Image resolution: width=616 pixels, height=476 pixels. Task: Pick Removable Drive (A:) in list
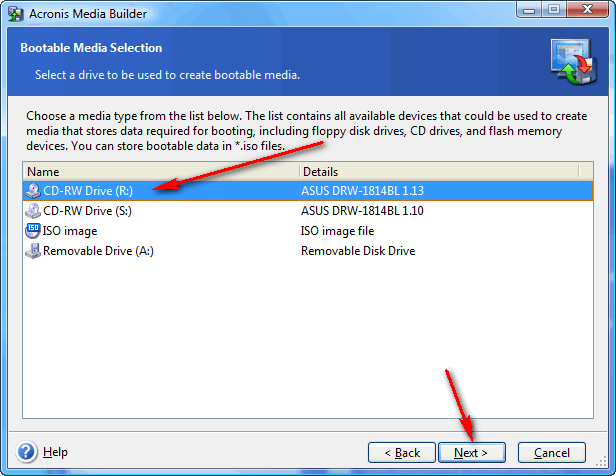tap(308, 251)
